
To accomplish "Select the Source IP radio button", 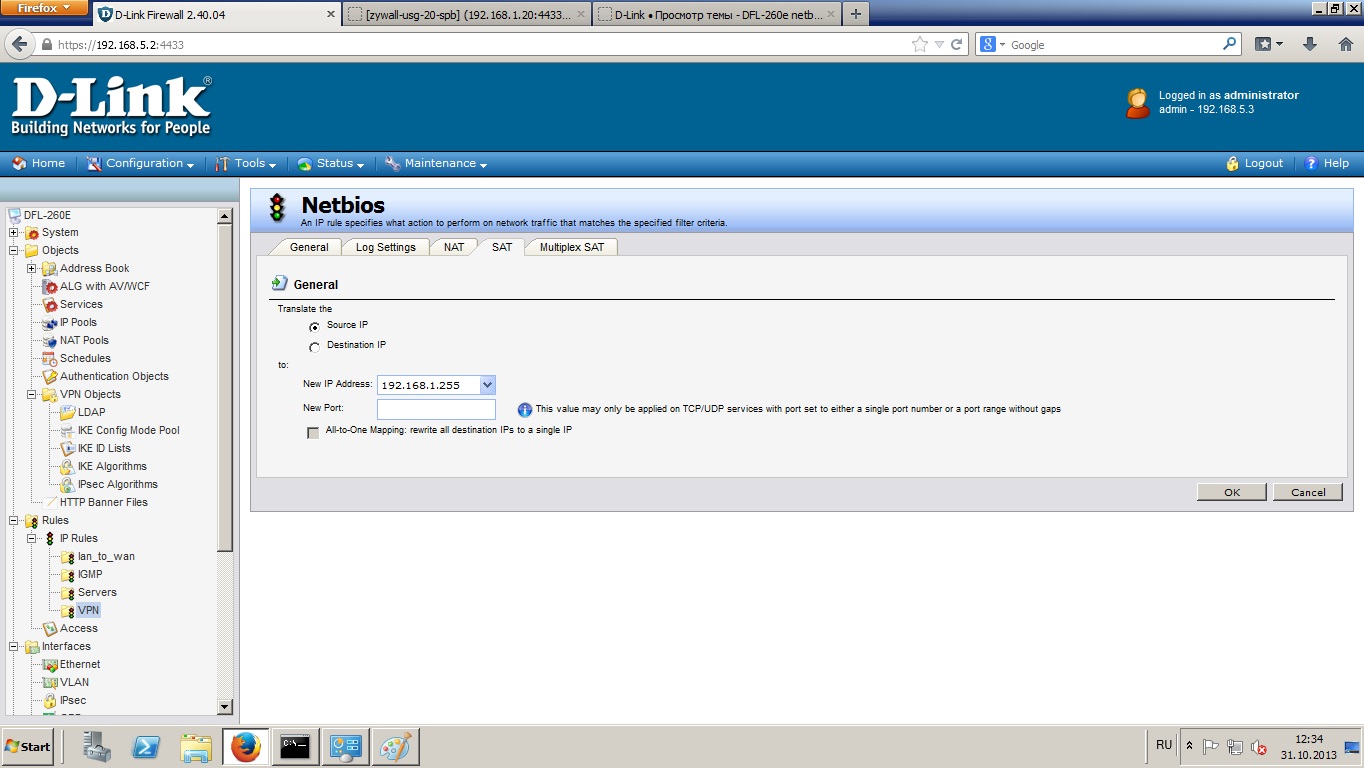I will click(315, 327).
